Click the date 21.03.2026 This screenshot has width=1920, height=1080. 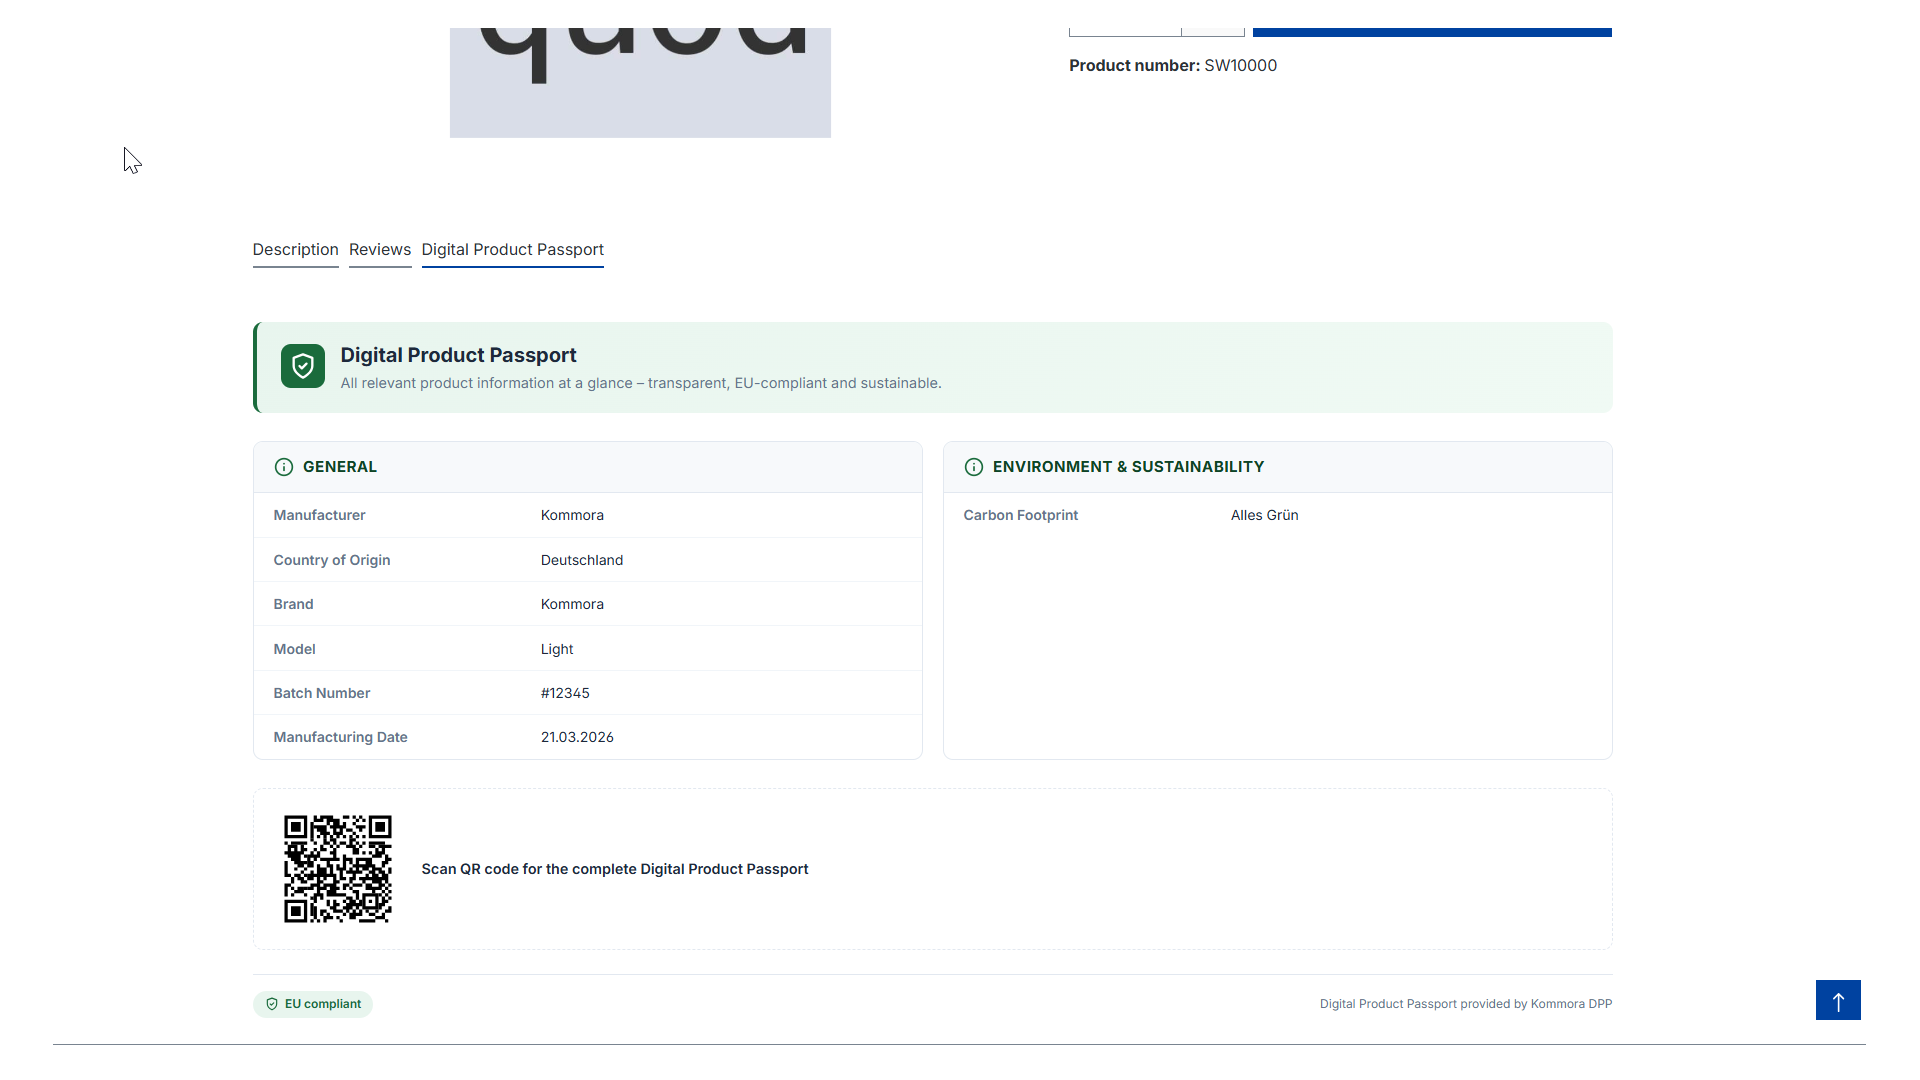tap(577, 737)
